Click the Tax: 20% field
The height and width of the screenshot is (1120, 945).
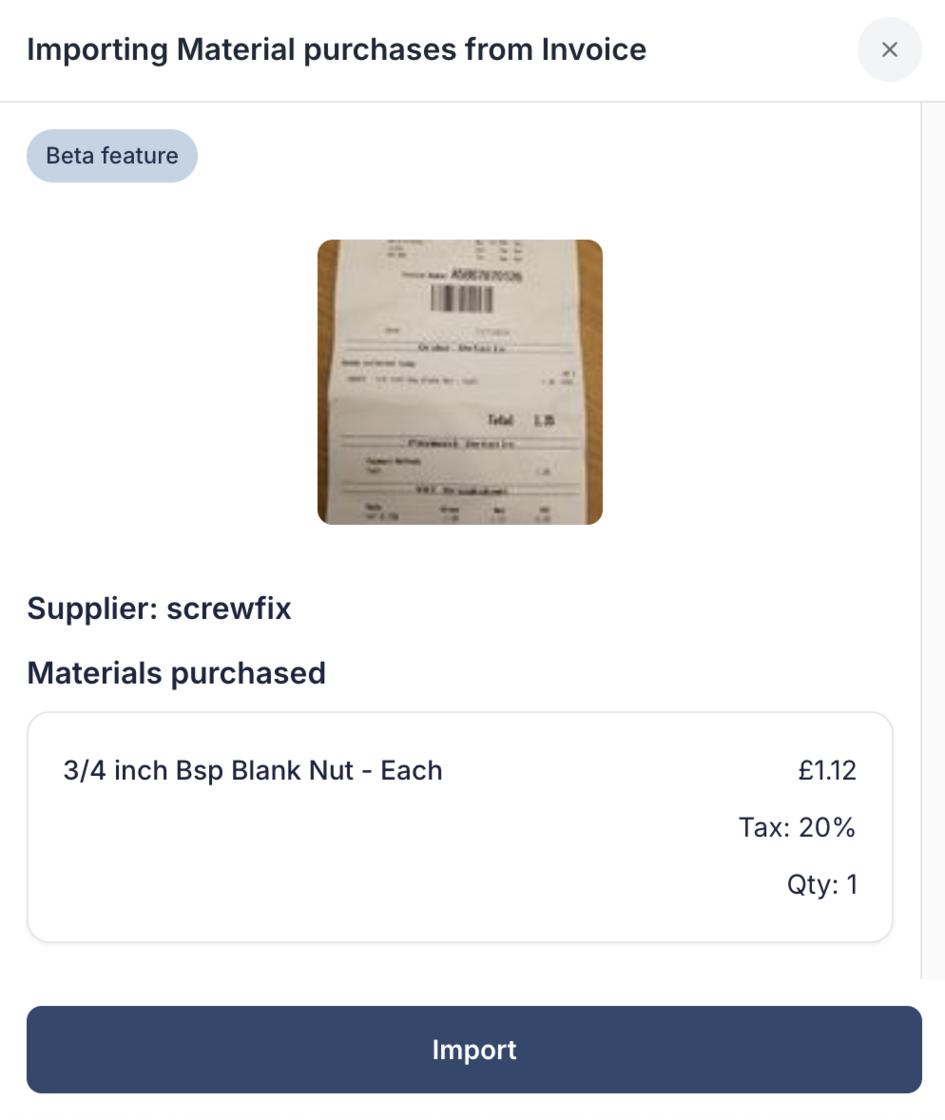pyautogui.click(x=797, y=827)
